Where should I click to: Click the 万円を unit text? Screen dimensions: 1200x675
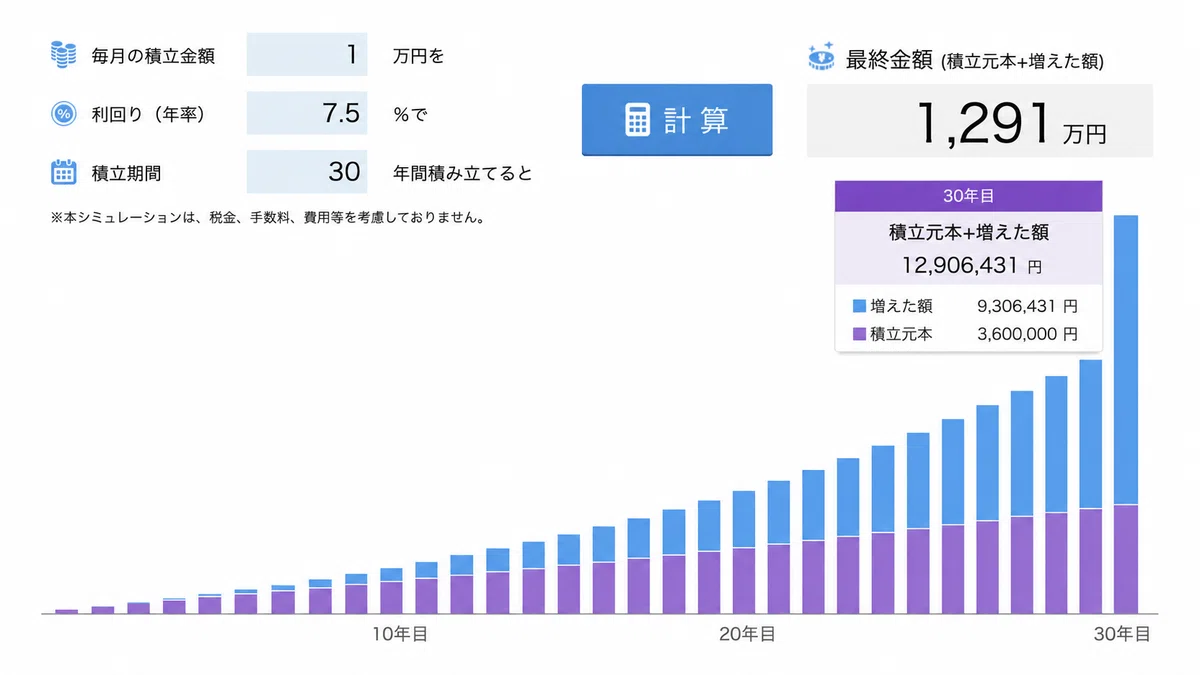coord(419,56)
